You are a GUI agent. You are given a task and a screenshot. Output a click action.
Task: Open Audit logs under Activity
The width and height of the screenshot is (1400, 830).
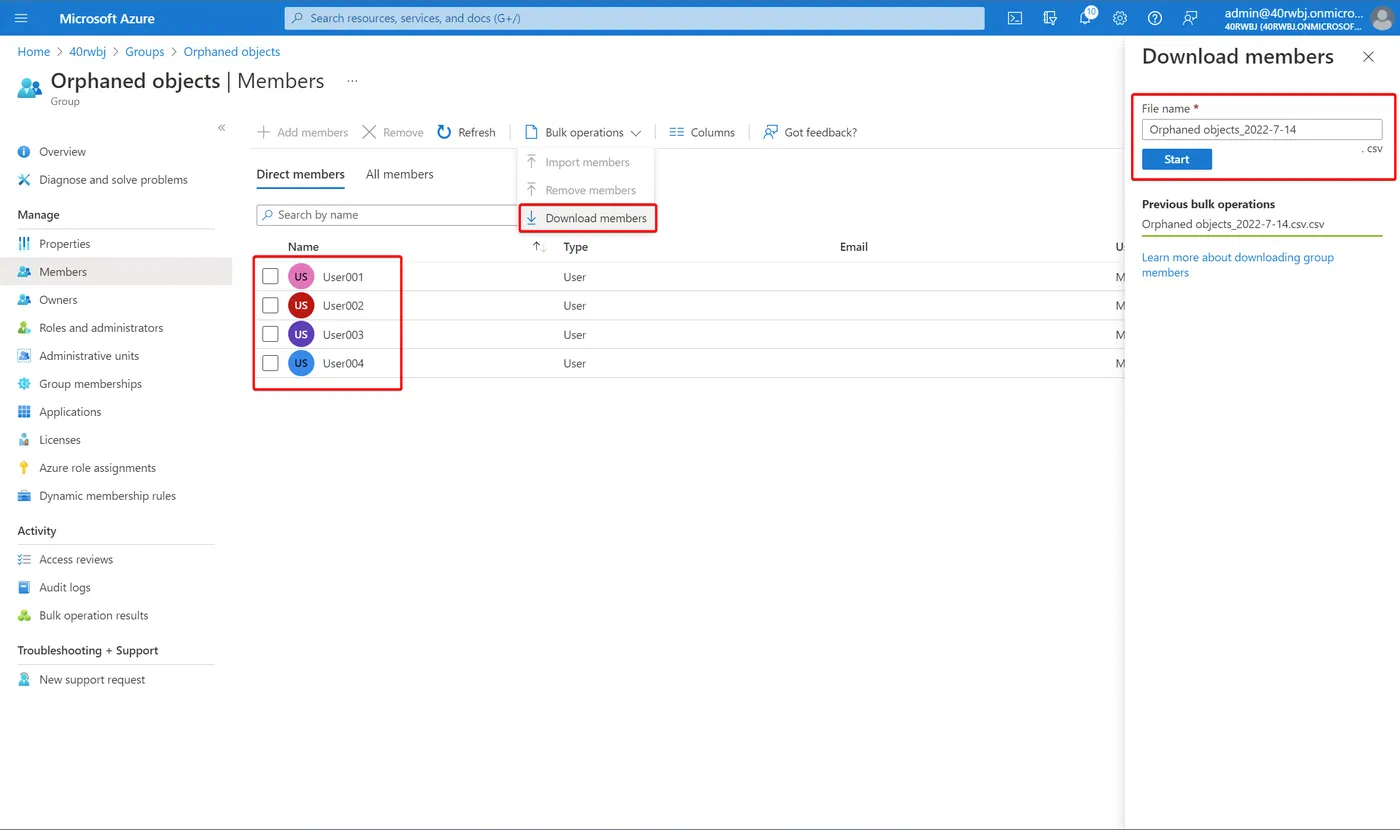pyautogui.click(x=65, y=588)
